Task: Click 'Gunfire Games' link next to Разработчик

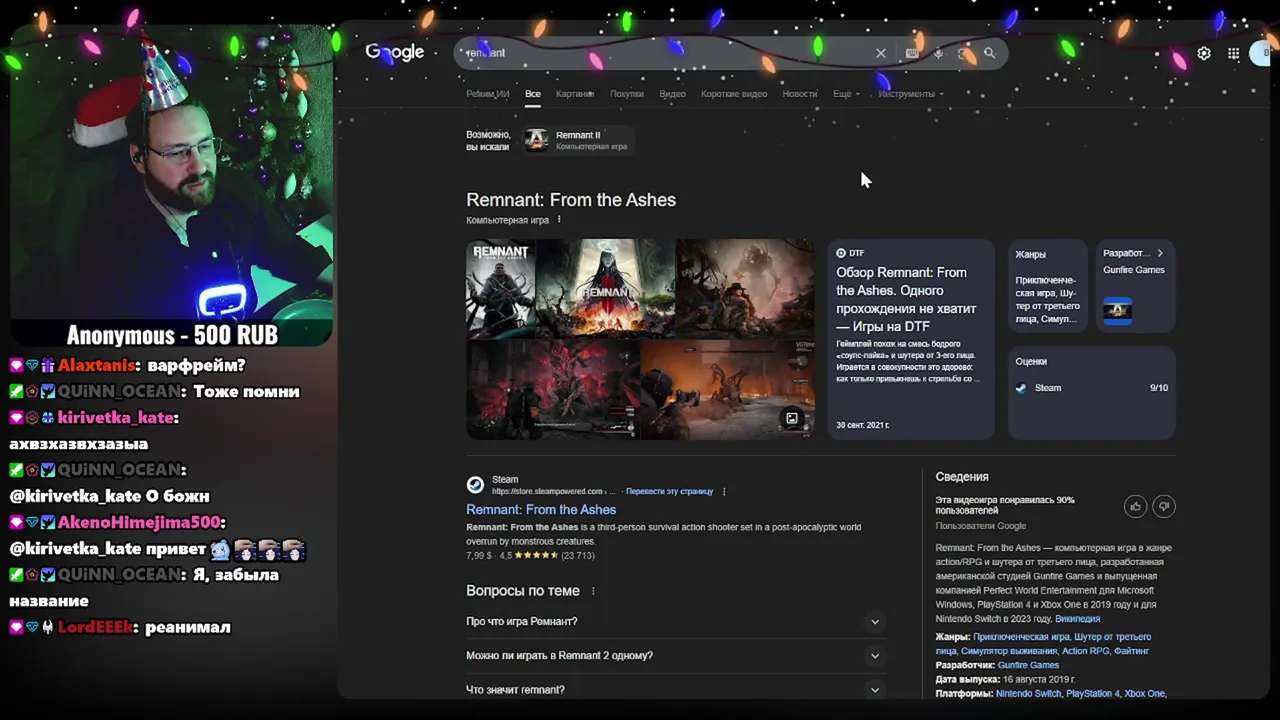Action: [1028, 665]
